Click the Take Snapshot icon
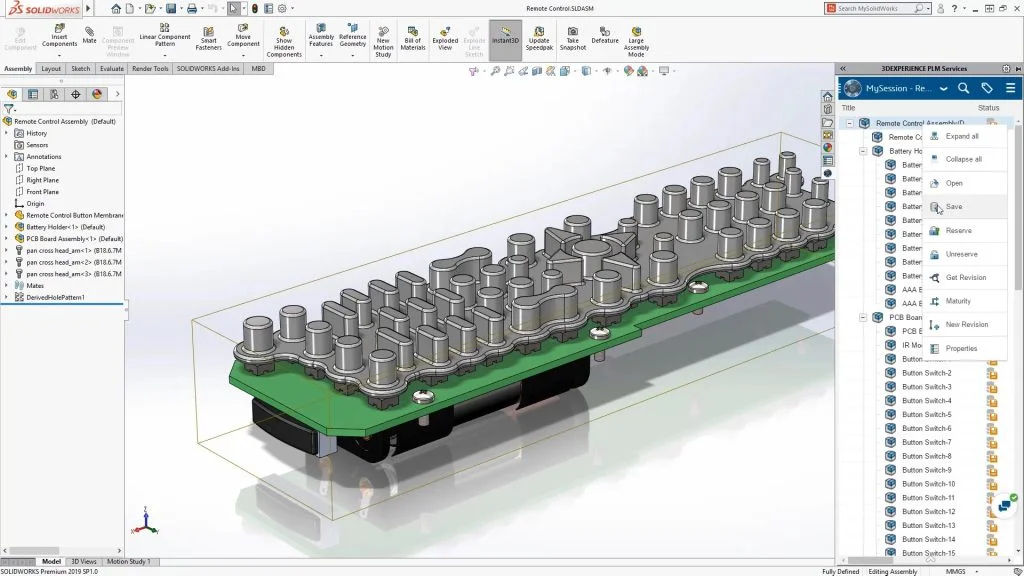Screen dimensions: 1024x576 click(x=573, y=38)
